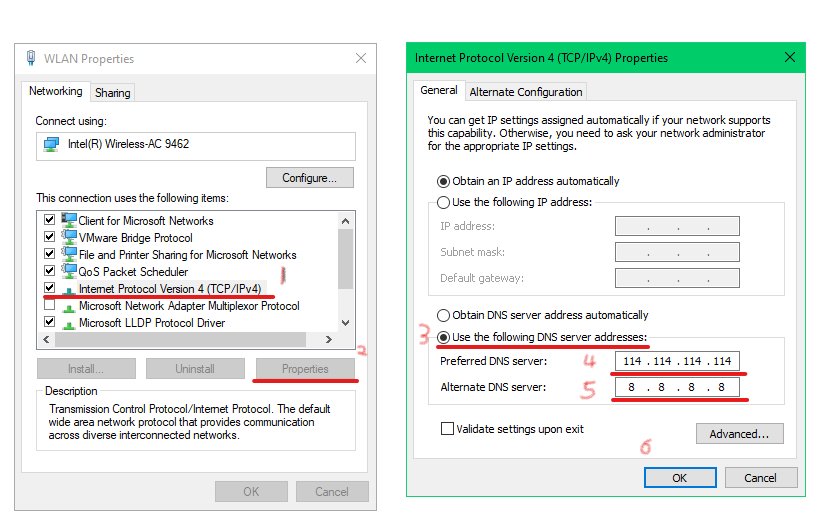
Task: Click the WLAN Properties title bar icon
Action: tap(31, 58)
